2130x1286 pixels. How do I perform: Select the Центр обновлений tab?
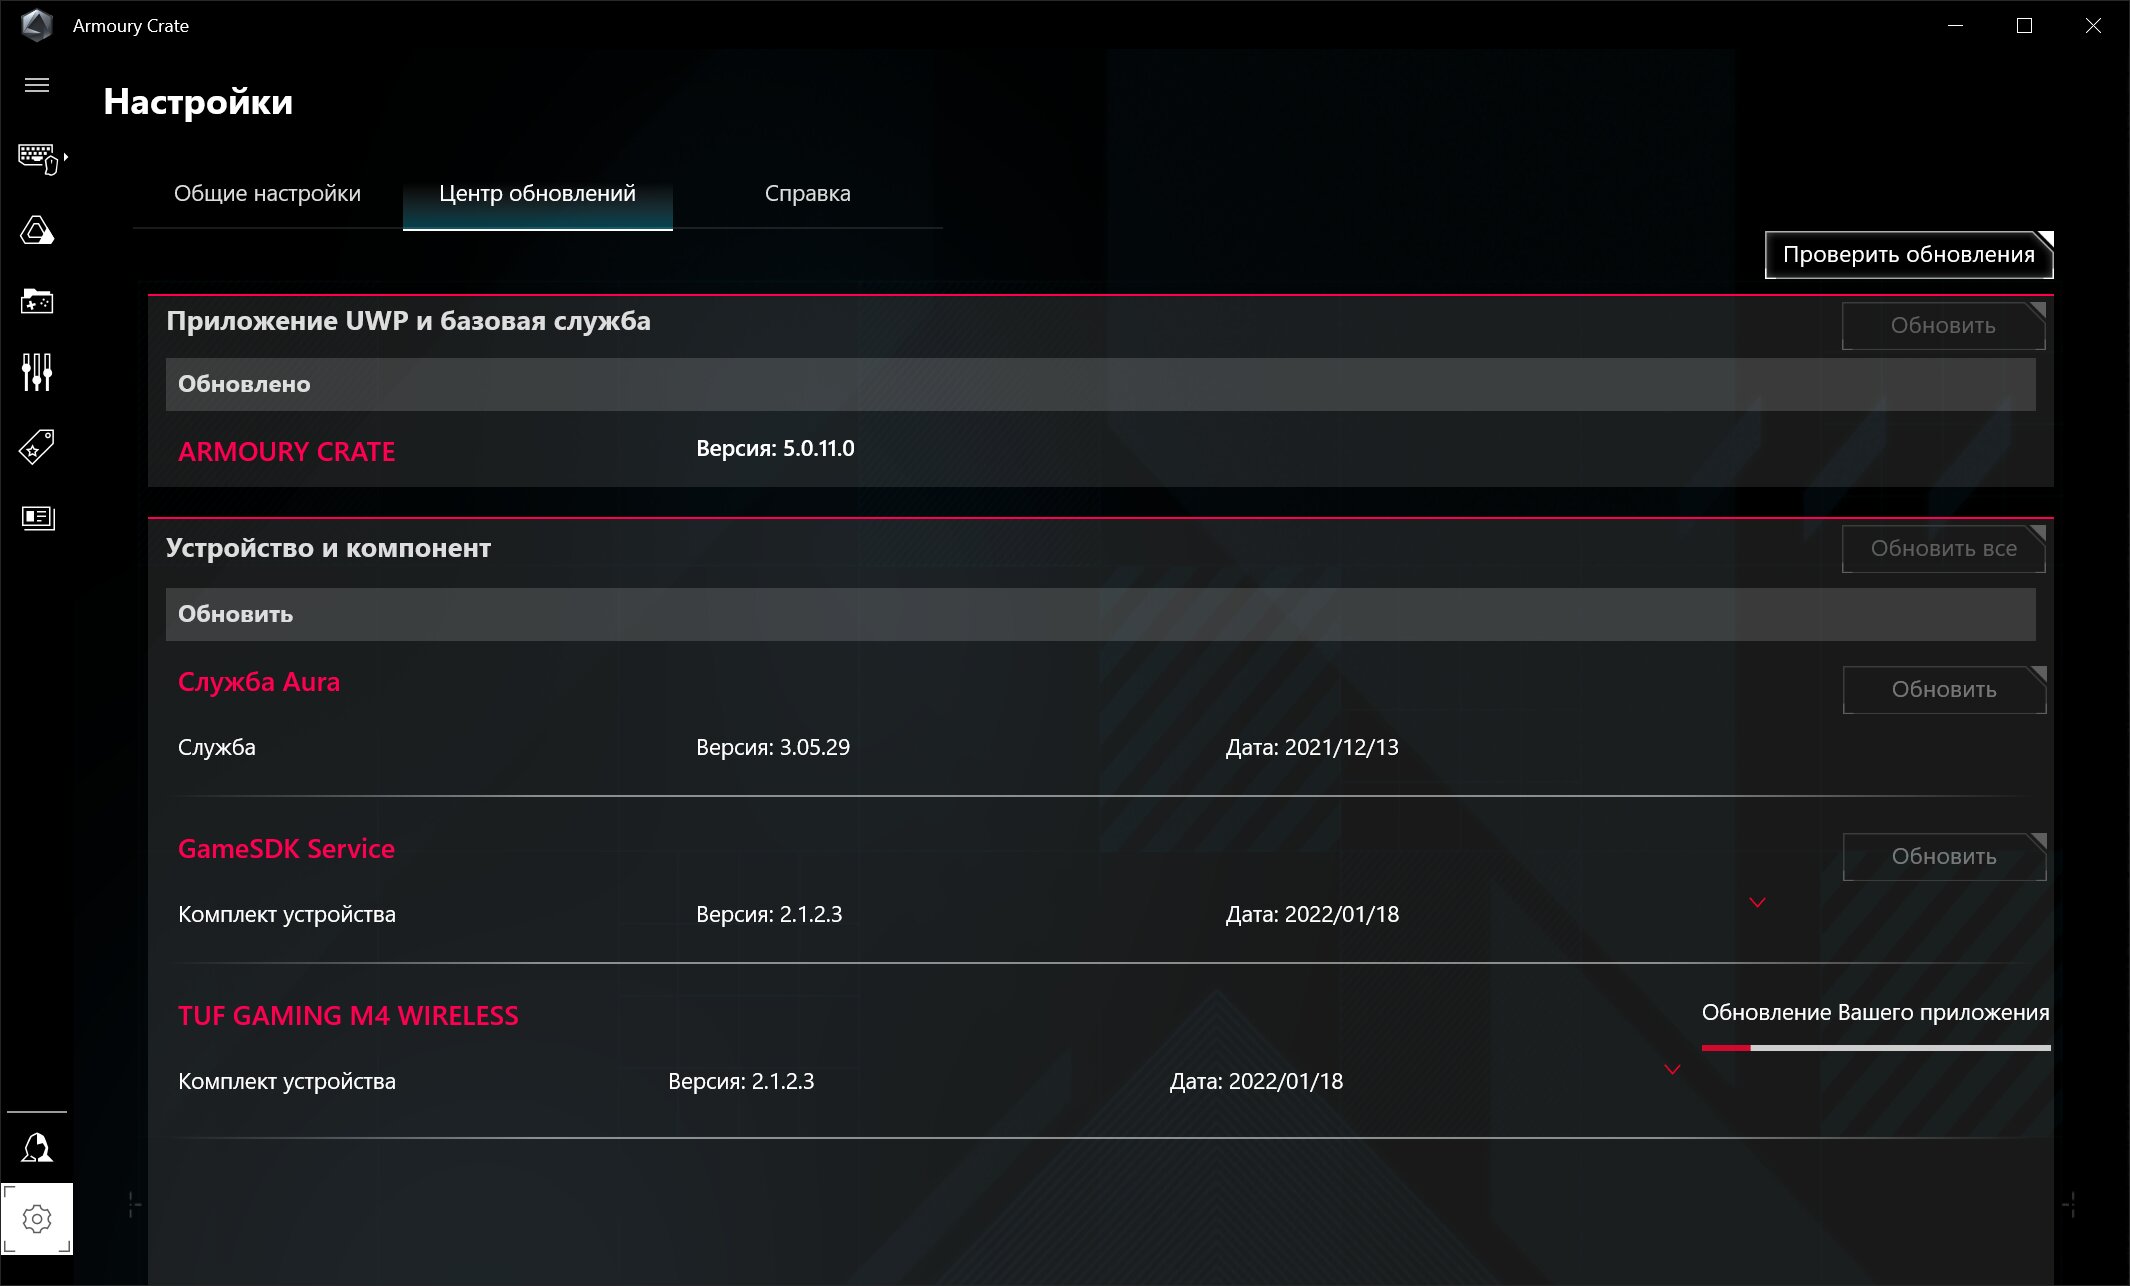(x=538, y=193)
